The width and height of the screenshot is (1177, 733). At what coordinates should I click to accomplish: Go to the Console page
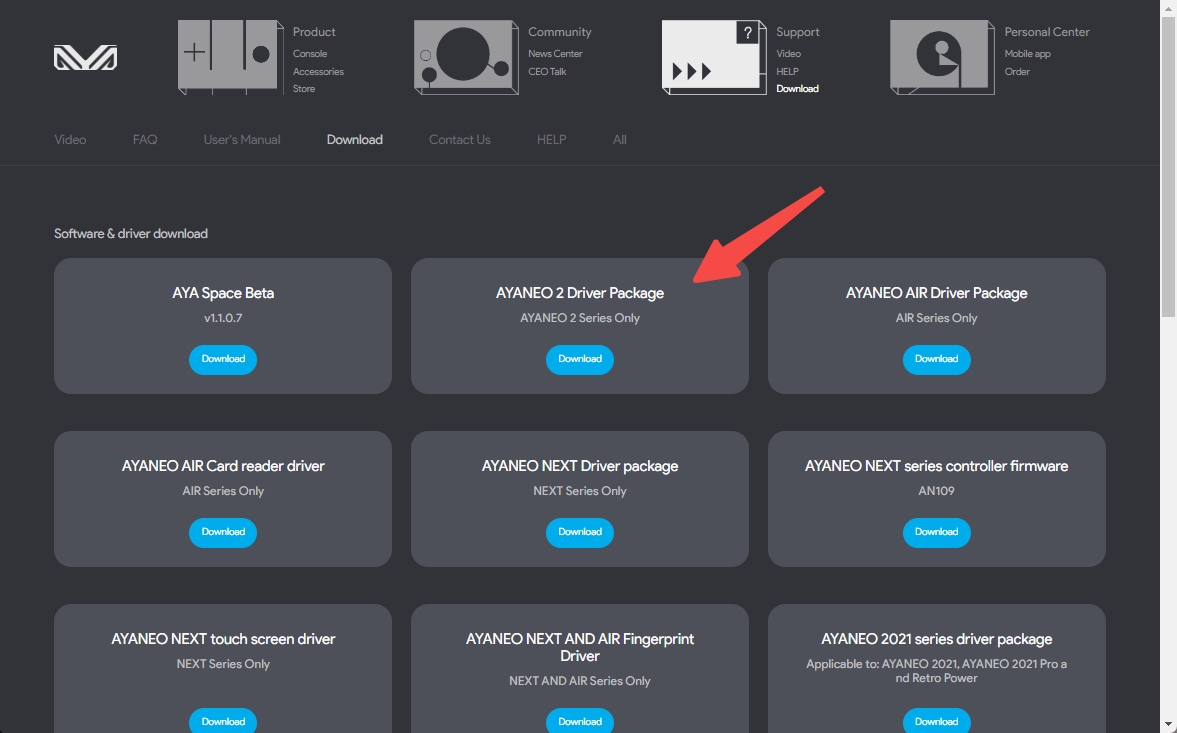(x=310, y=54)
